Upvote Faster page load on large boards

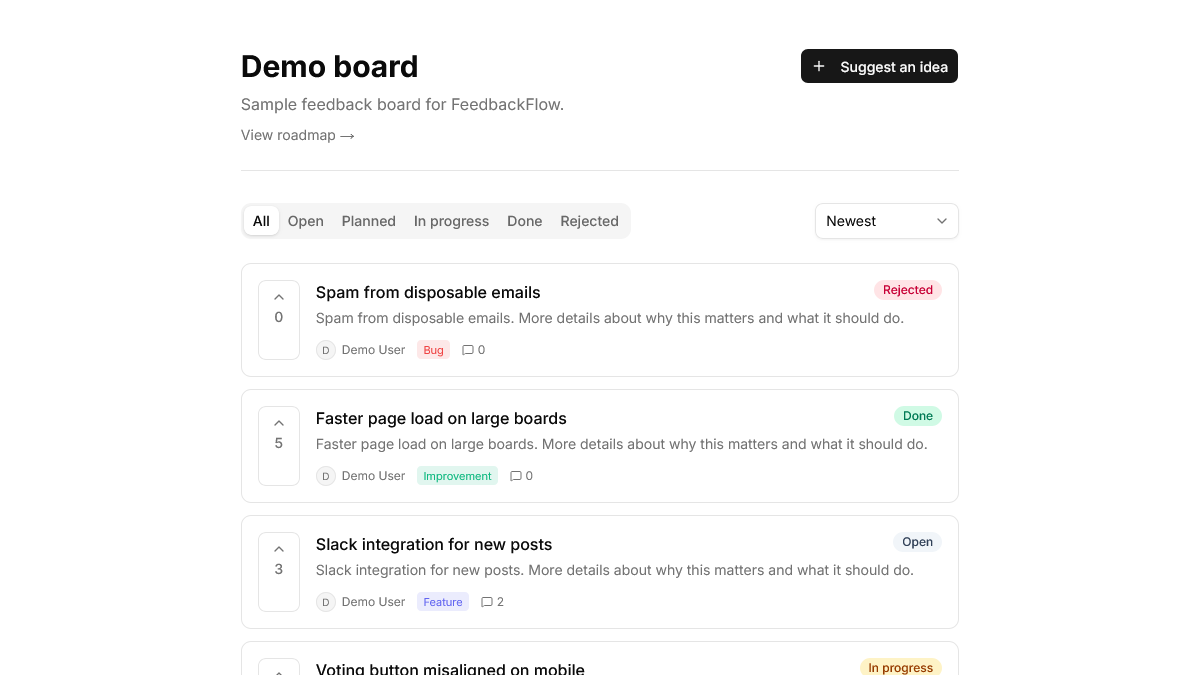(279, 446)
